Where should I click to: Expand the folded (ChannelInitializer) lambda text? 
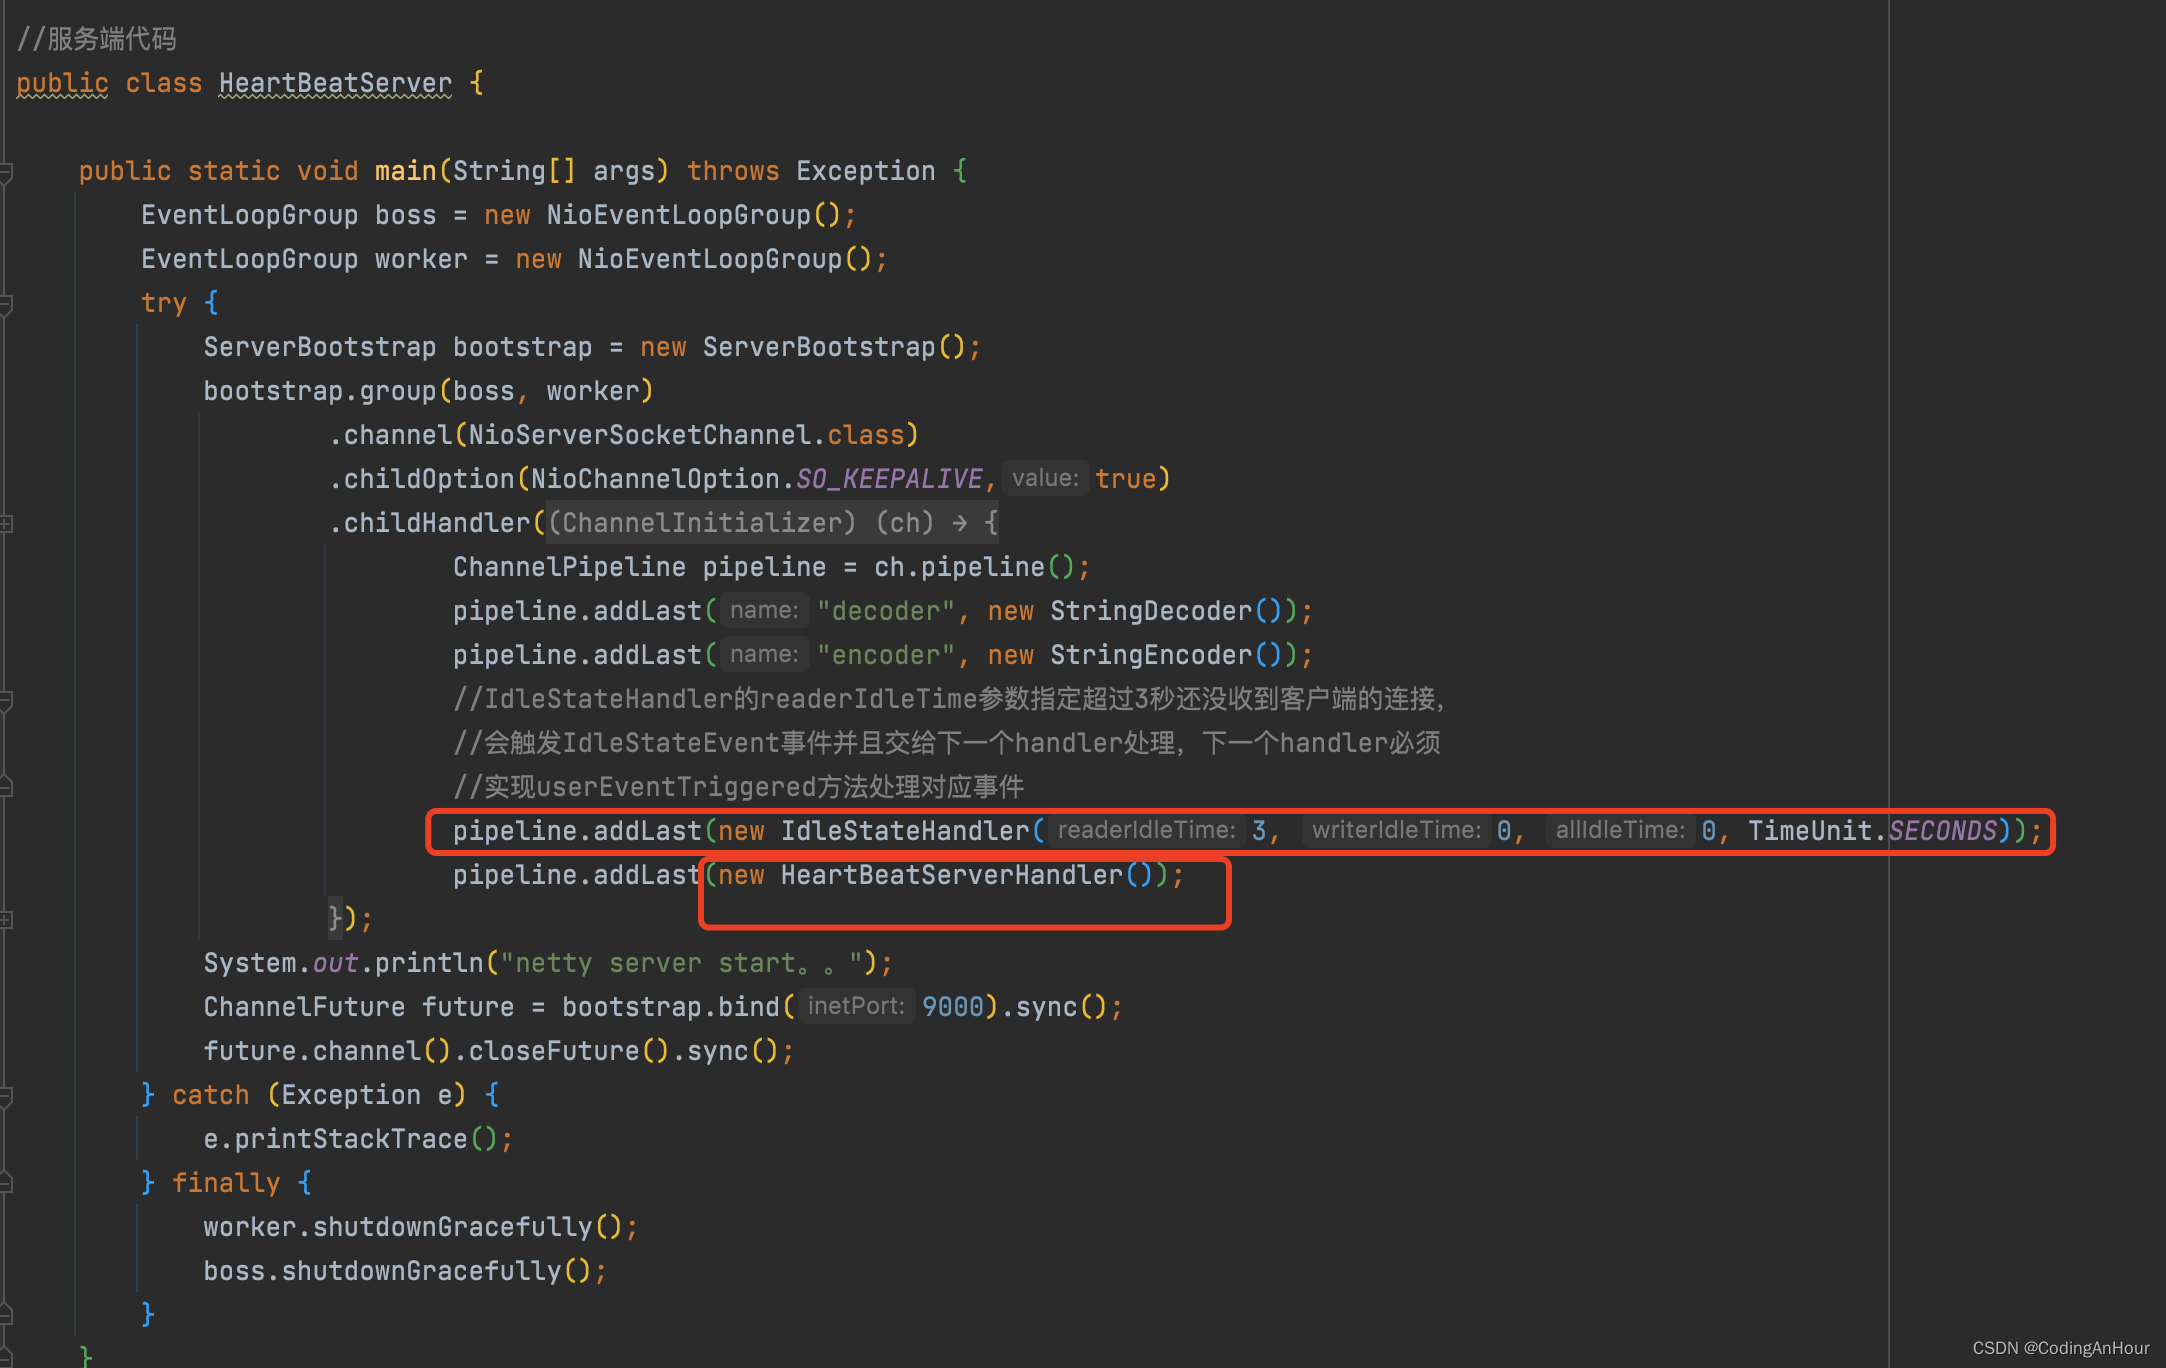[x=702, y=523]
